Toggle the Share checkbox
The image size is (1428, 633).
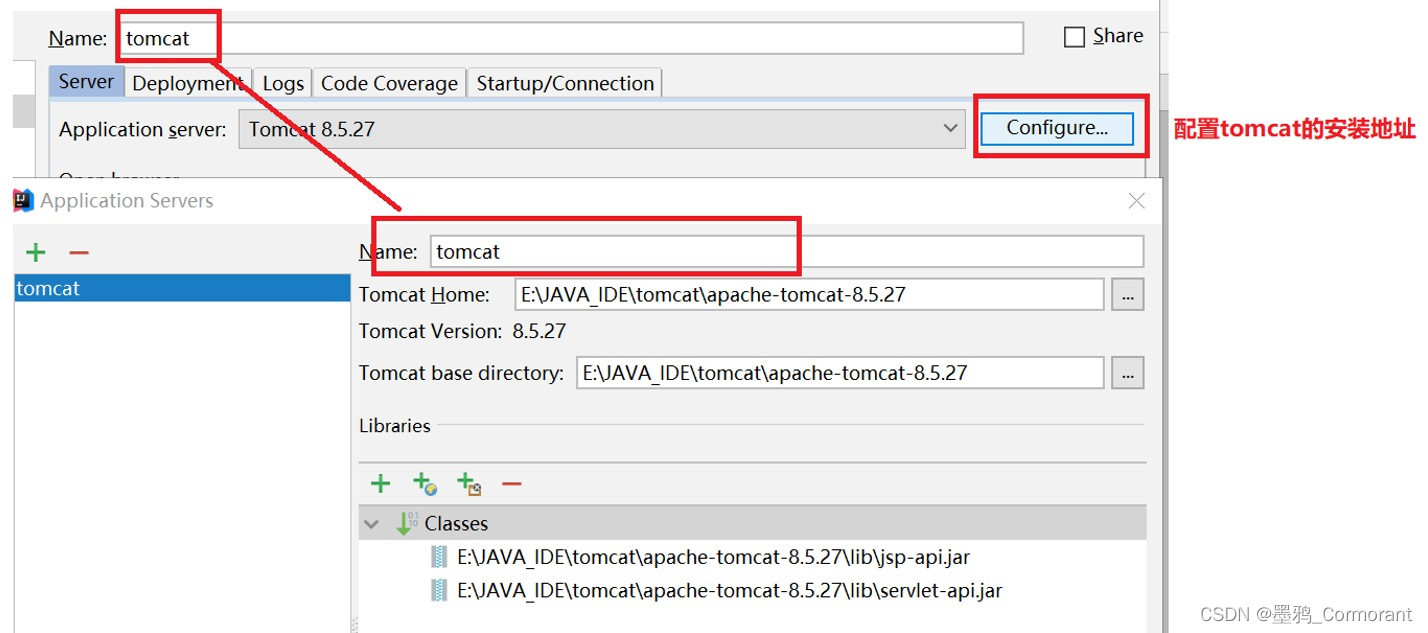coord(1074,37)
